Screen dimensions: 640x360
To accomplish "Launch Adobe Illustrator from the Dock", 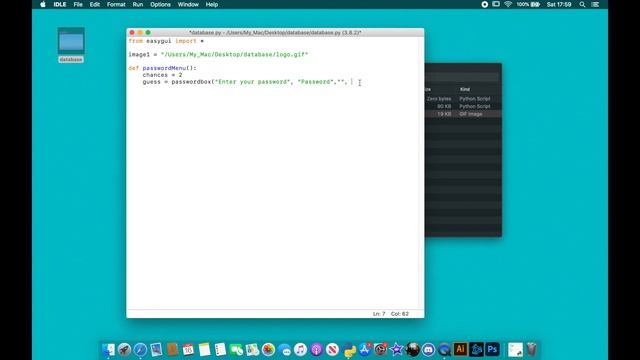I will (x=460, y=349).
